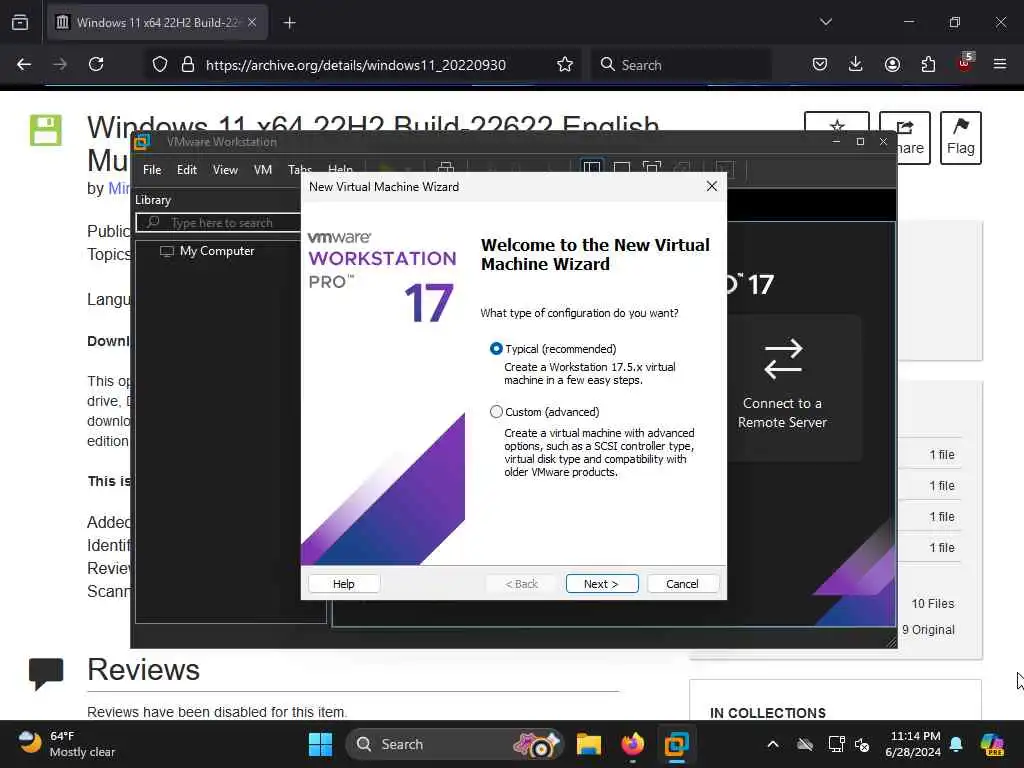Viewport: 1024px width, 768px height.
Task: Go back in Firefox browser
Action: 24,65
